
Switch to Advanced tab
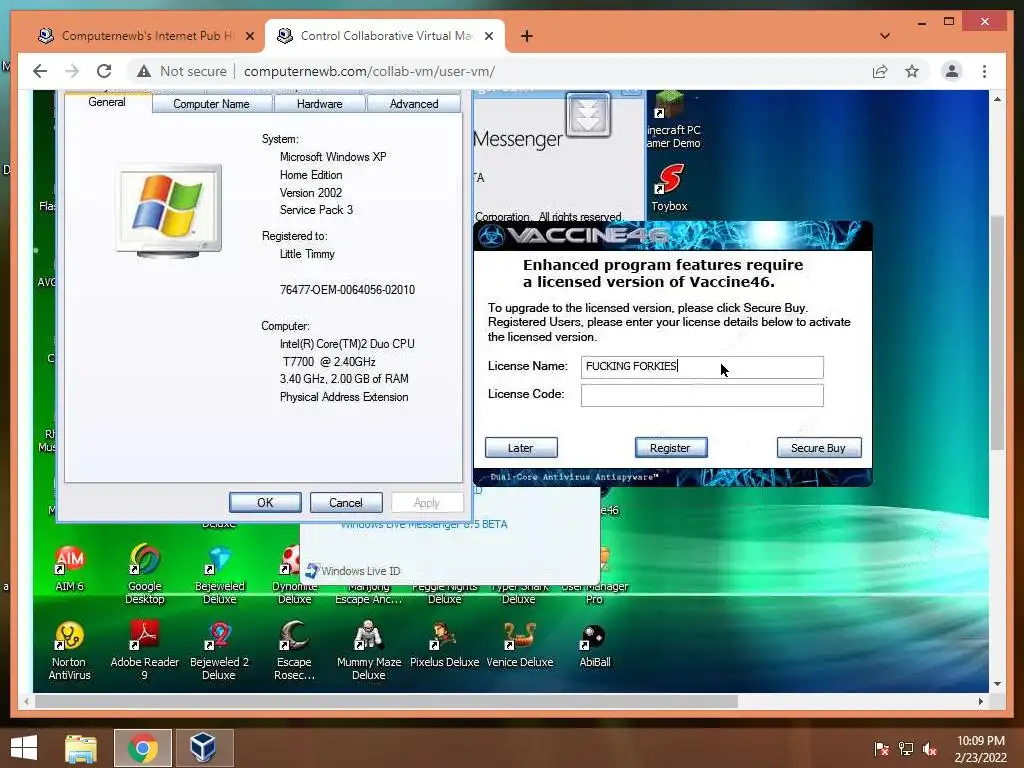[x=413, y=104]
